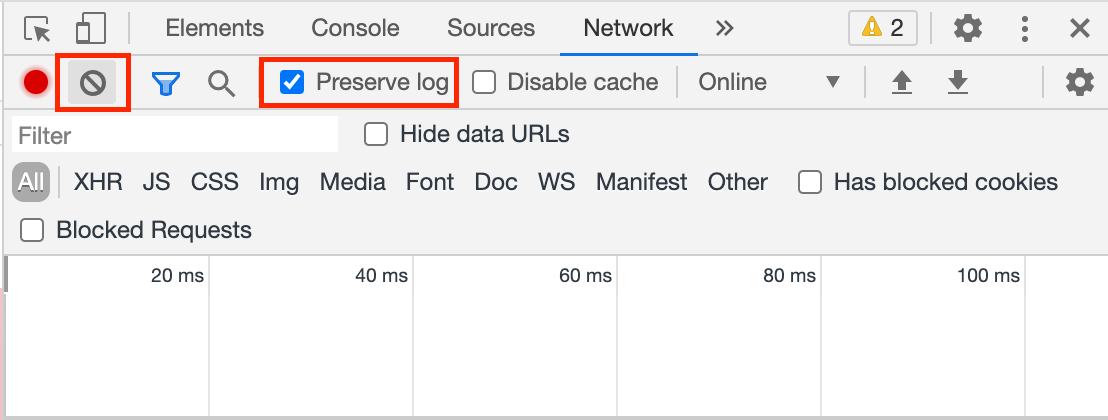Switch to the Sources tab
This screenshot has width=1108, height=420.
click(491, 28)
